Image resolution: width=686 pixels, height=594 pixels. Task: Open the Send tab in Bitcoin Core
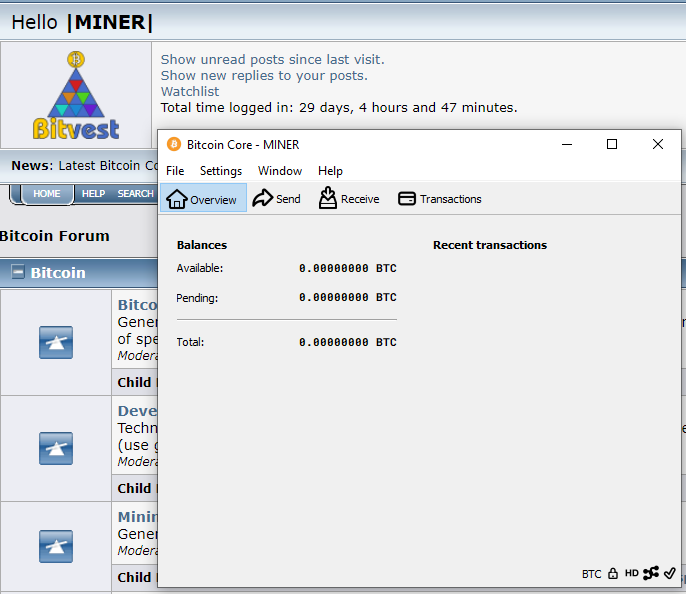[x=276, y=199]
